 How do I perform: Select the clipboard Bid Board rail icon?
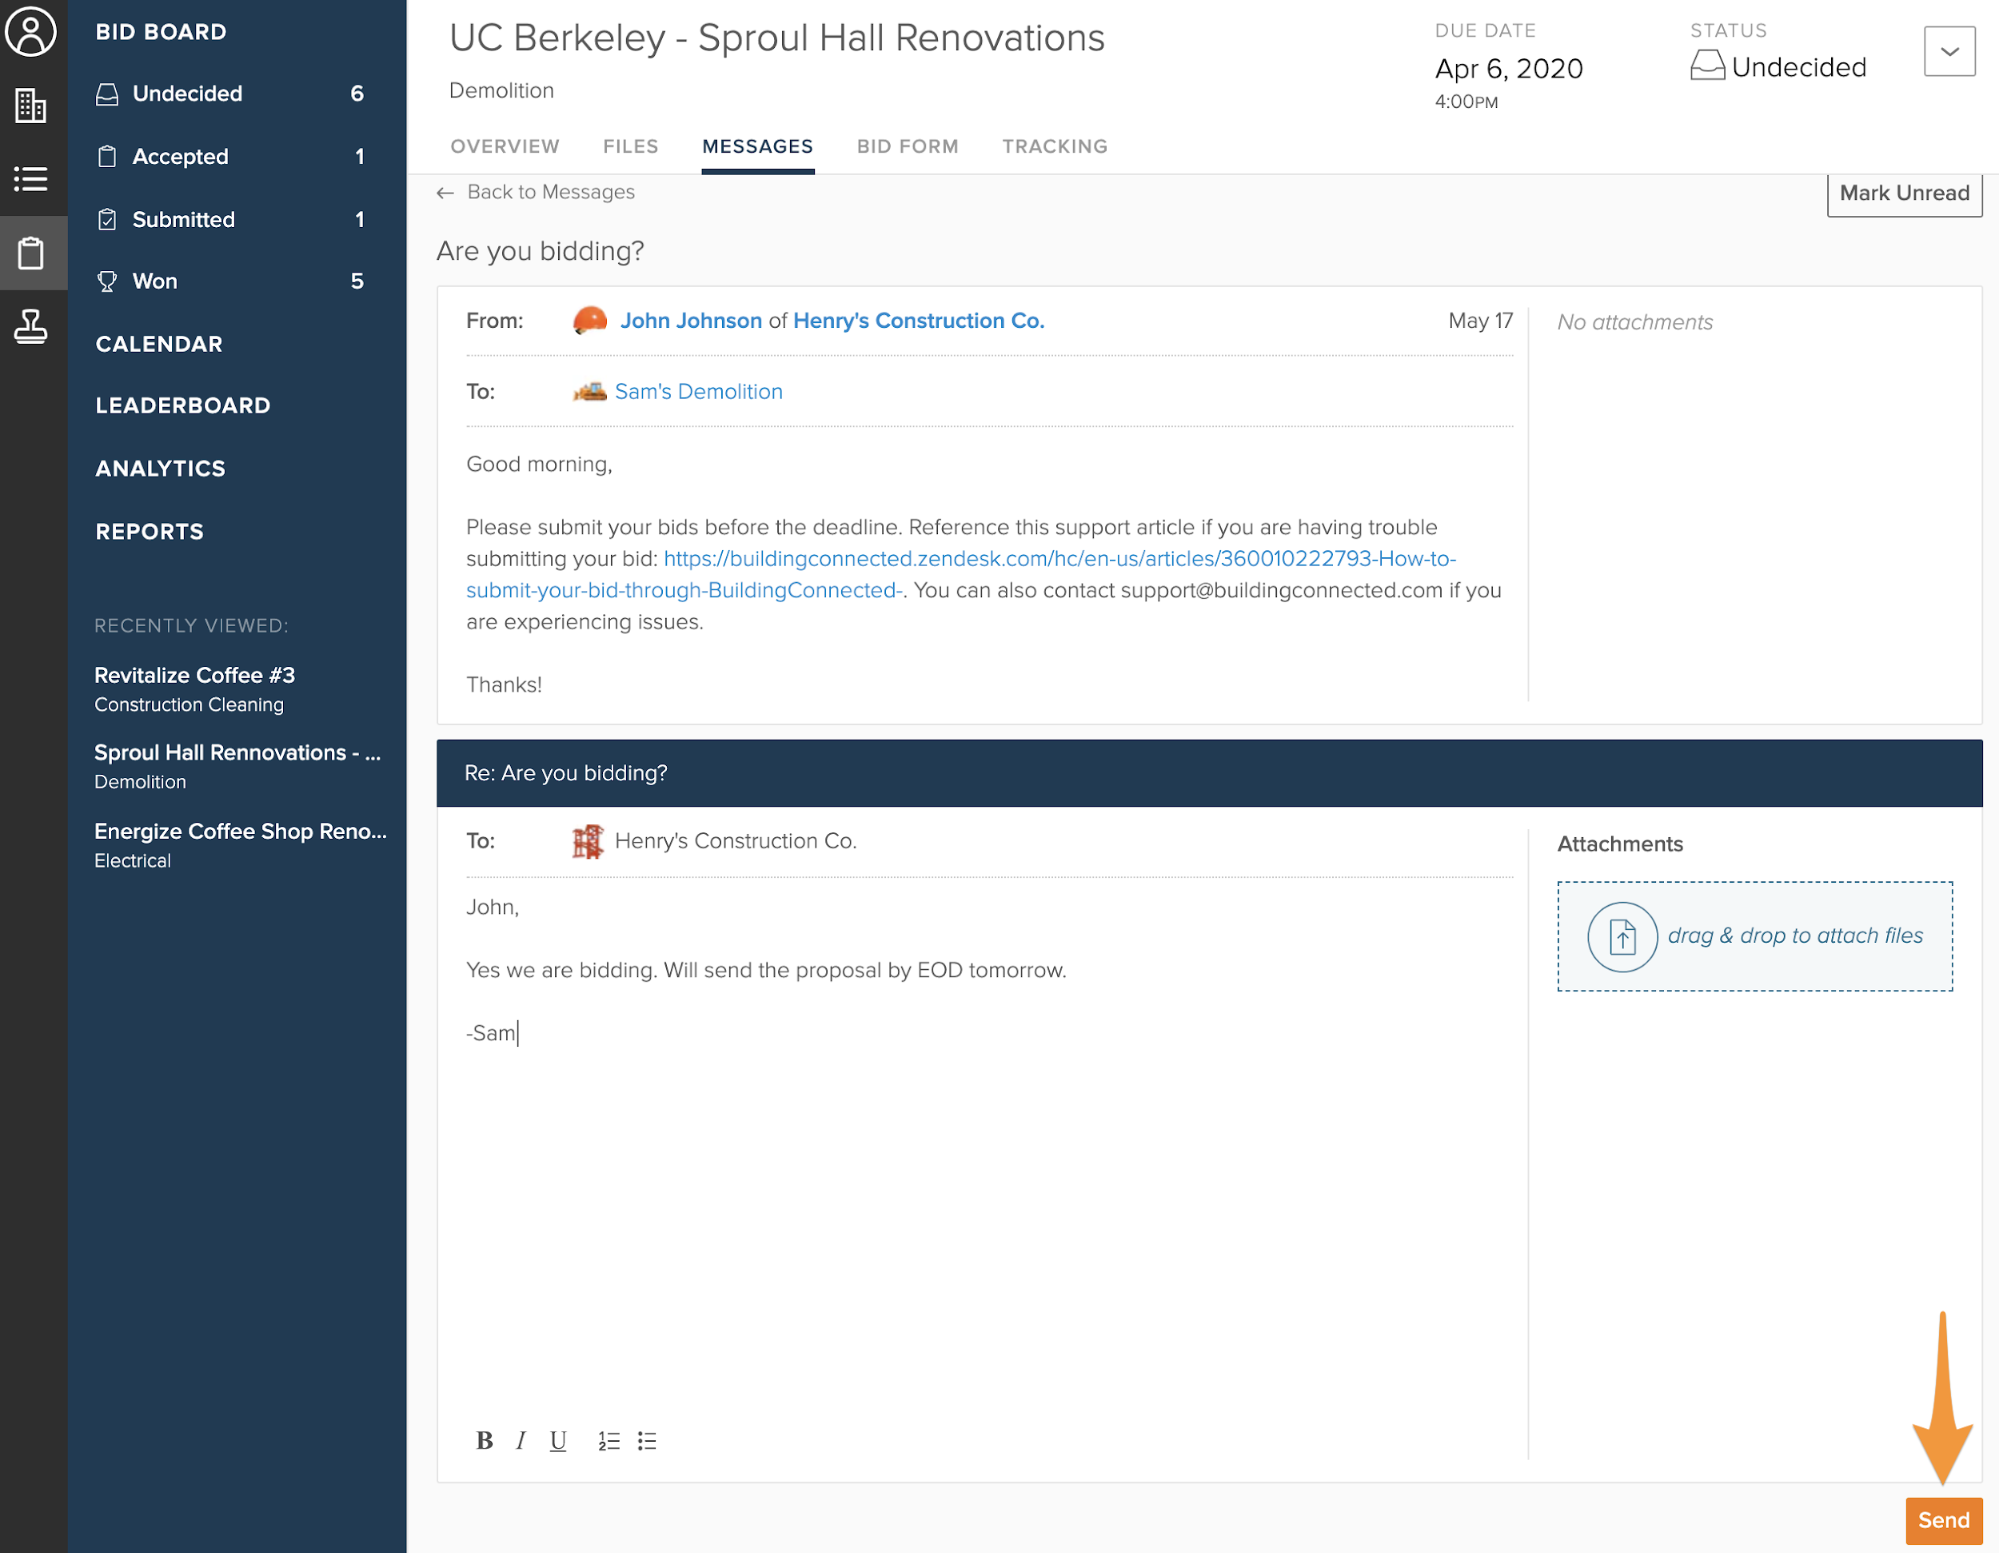(x=31, y=253)
